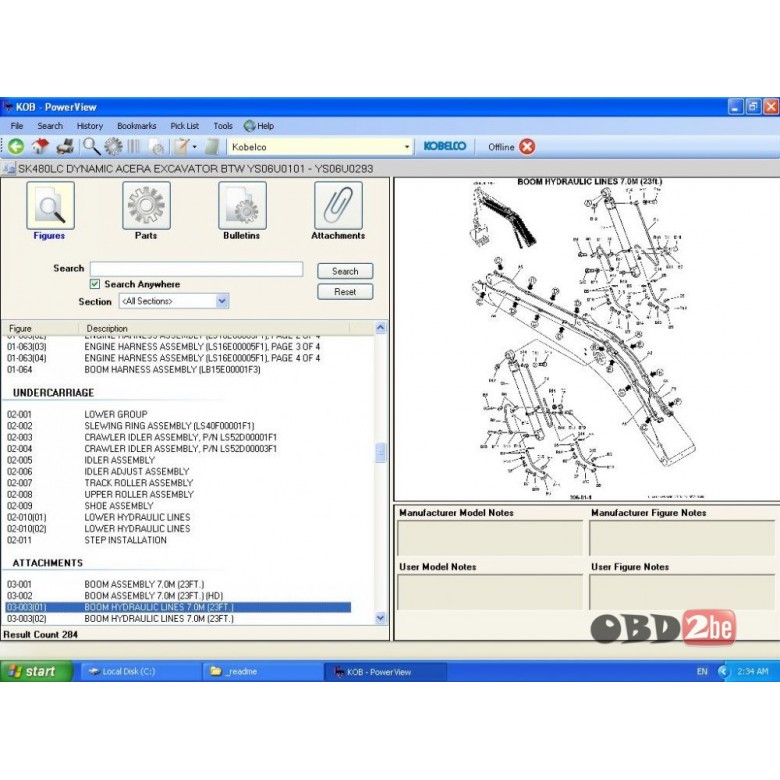Screen dimensions: 780x780
Task: Open the Bookmarks menu
Action: tap(137, 126)
